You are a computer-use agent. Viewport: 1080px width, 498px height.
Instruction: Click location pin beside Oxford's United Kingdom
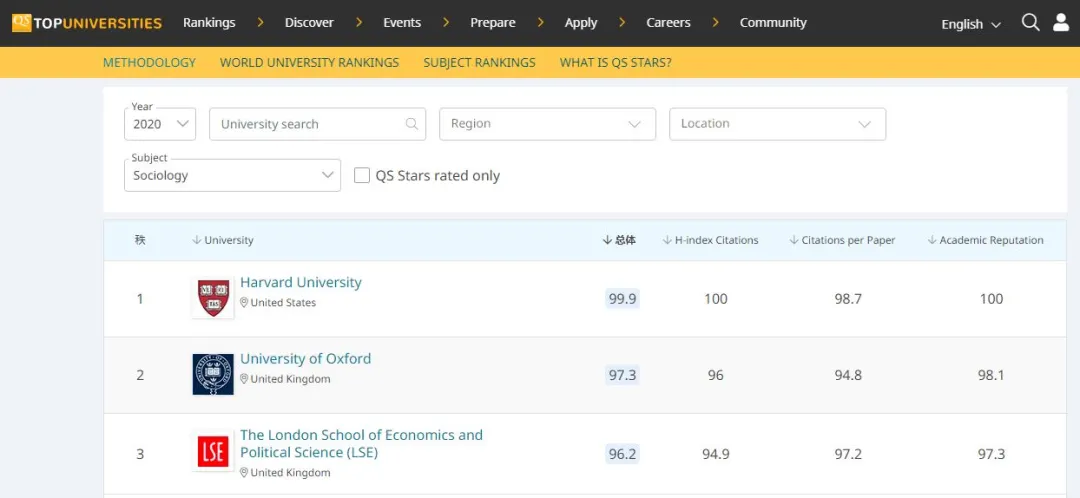[244, 379]
